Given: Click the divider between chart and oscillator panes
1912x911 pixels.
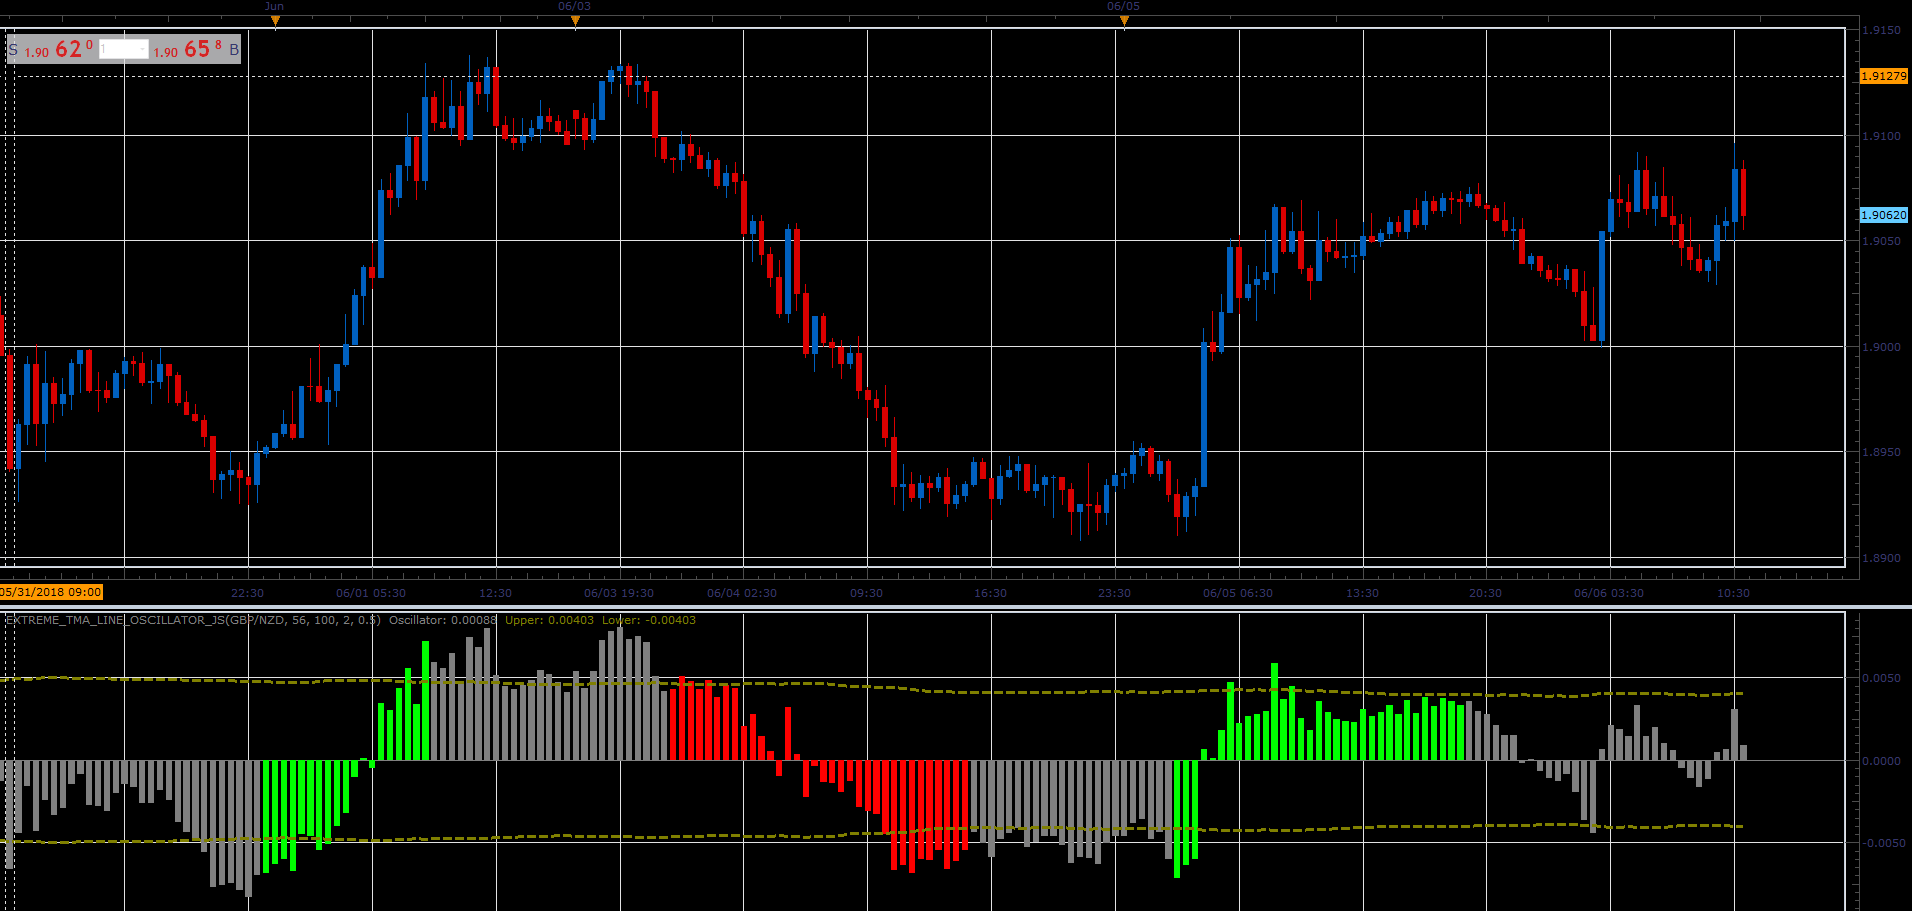Looking at the screenshot, I should tap(956, 607).
